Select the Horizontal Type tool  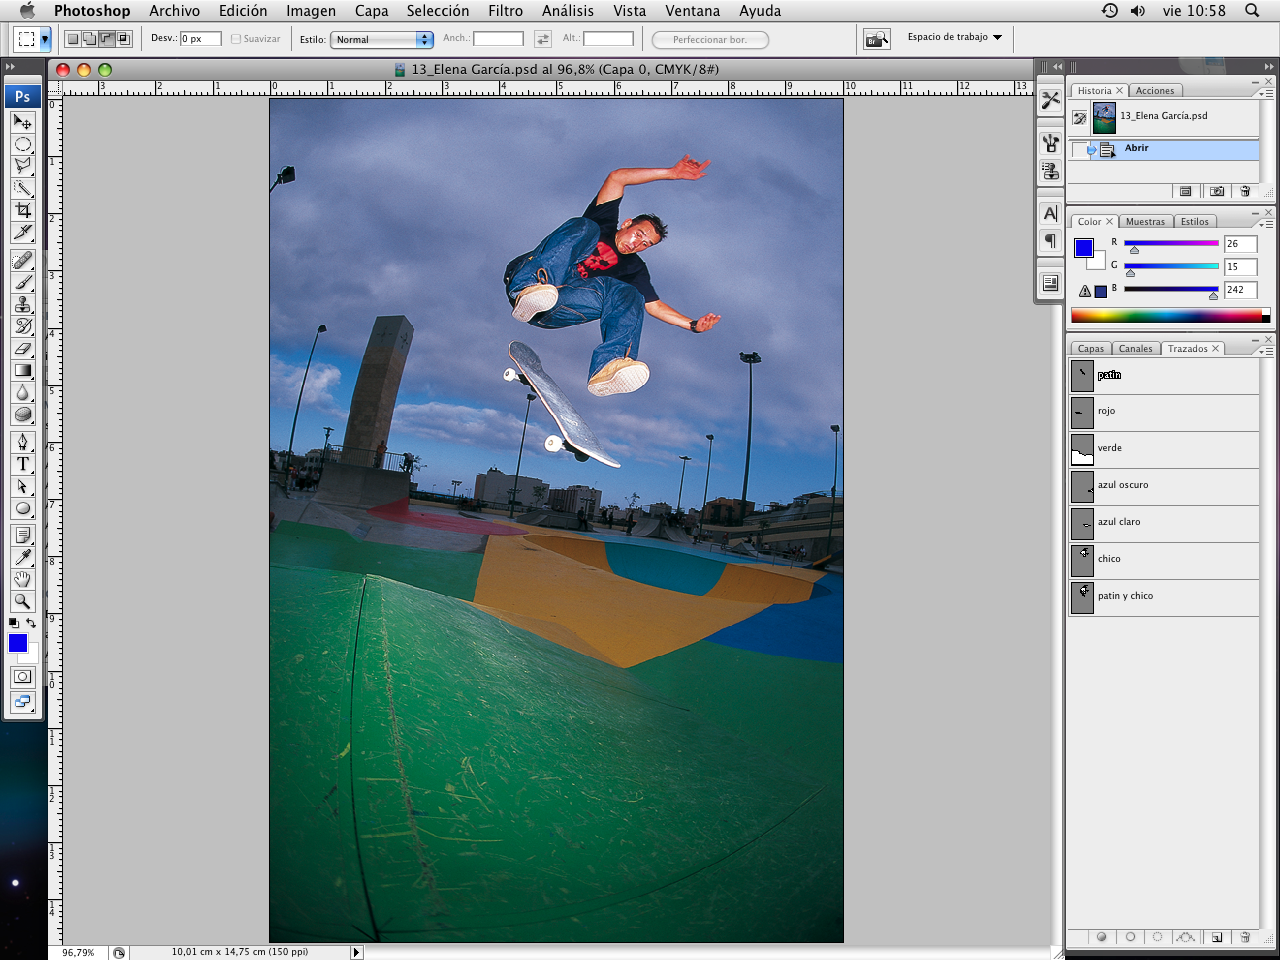[x=23, y=464]
